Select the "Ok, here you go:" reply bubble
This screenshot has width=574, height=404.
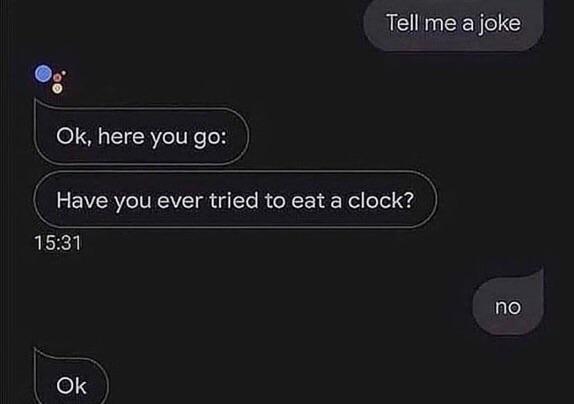click(141, 136)
